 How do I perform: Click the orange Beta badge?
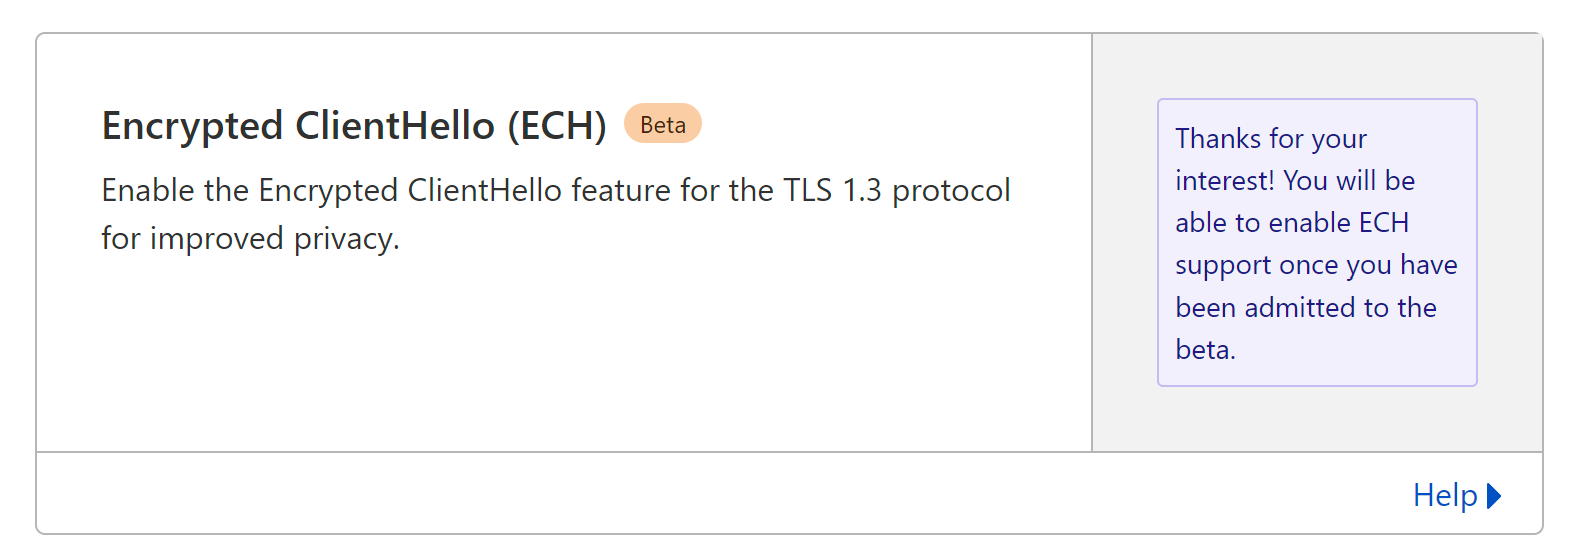(662, 124)
